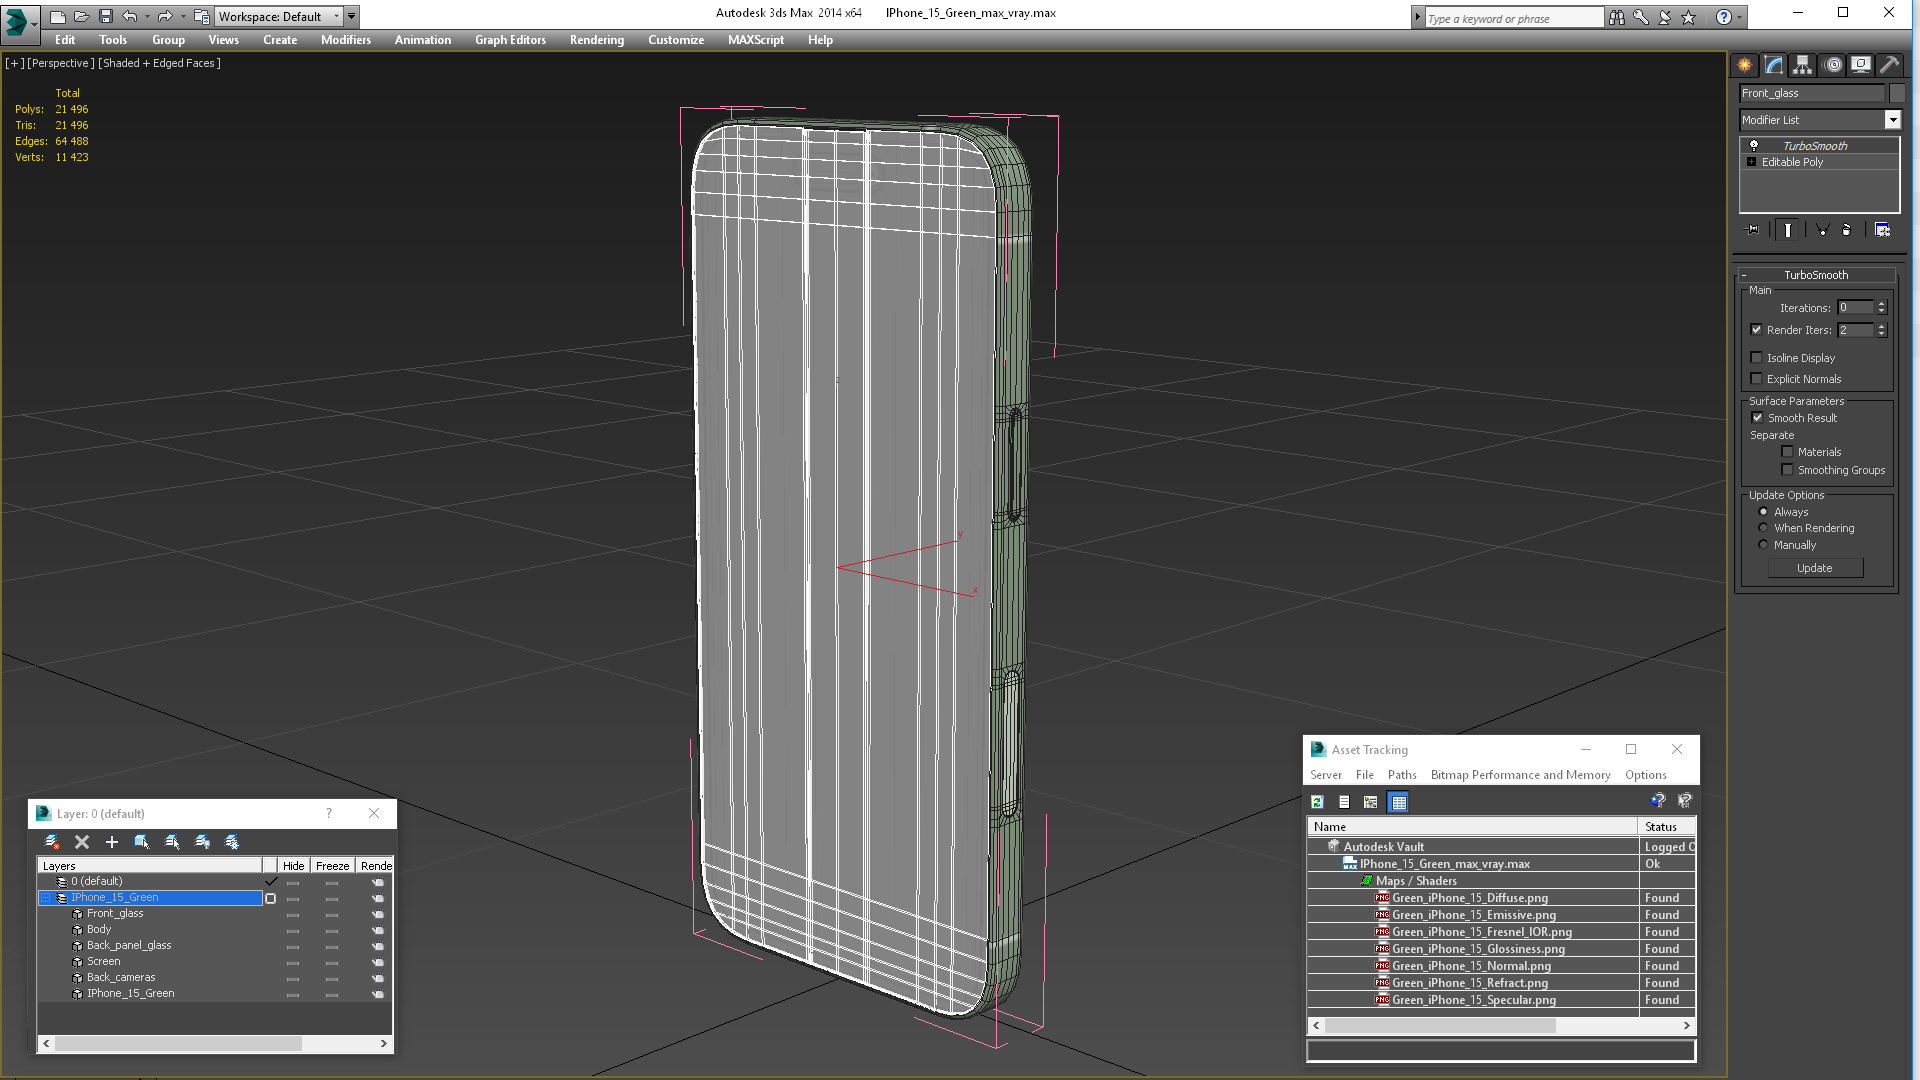Click the Pin Stack icon

1752,230
